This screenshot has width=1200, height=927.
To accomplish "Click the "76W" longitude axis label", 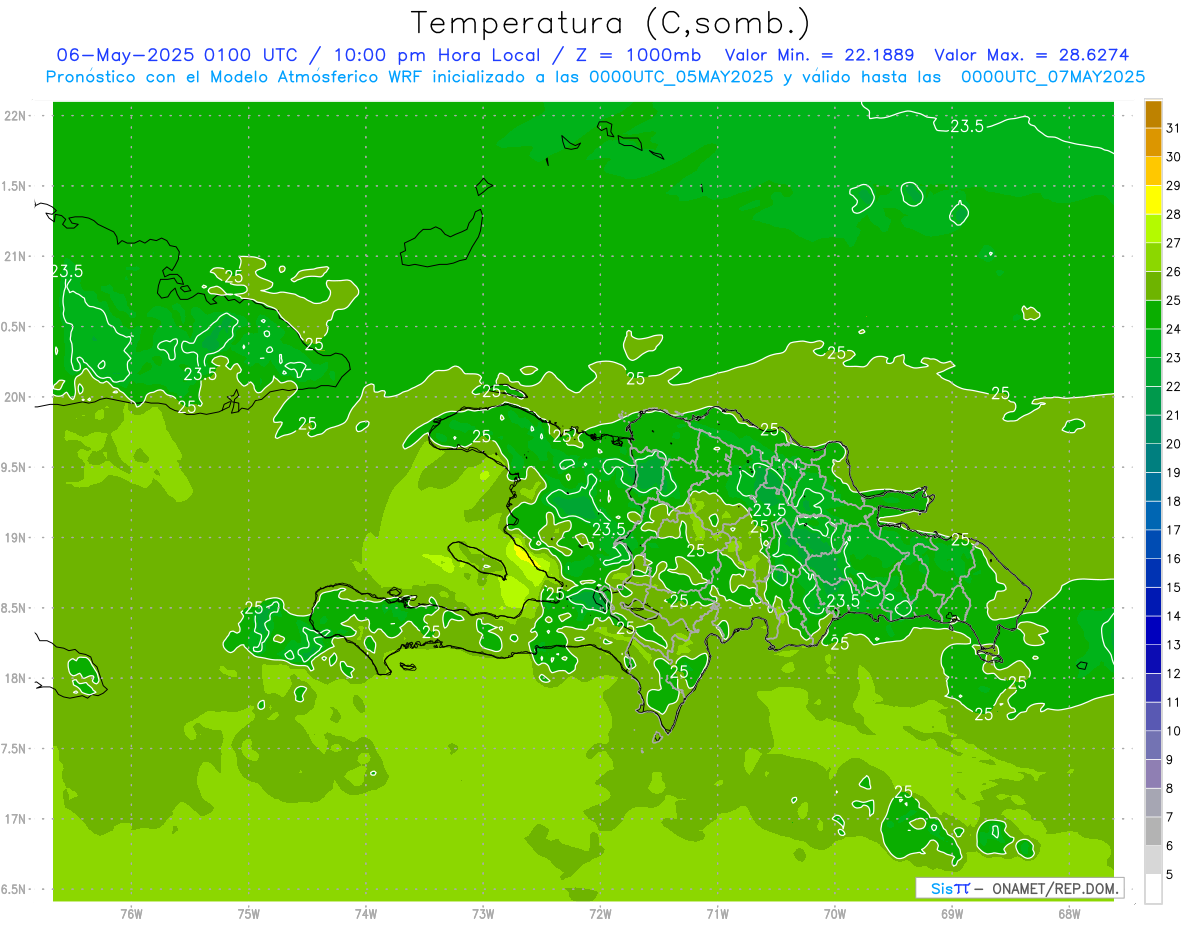I will pyautogui.click(x=131, y=913).
